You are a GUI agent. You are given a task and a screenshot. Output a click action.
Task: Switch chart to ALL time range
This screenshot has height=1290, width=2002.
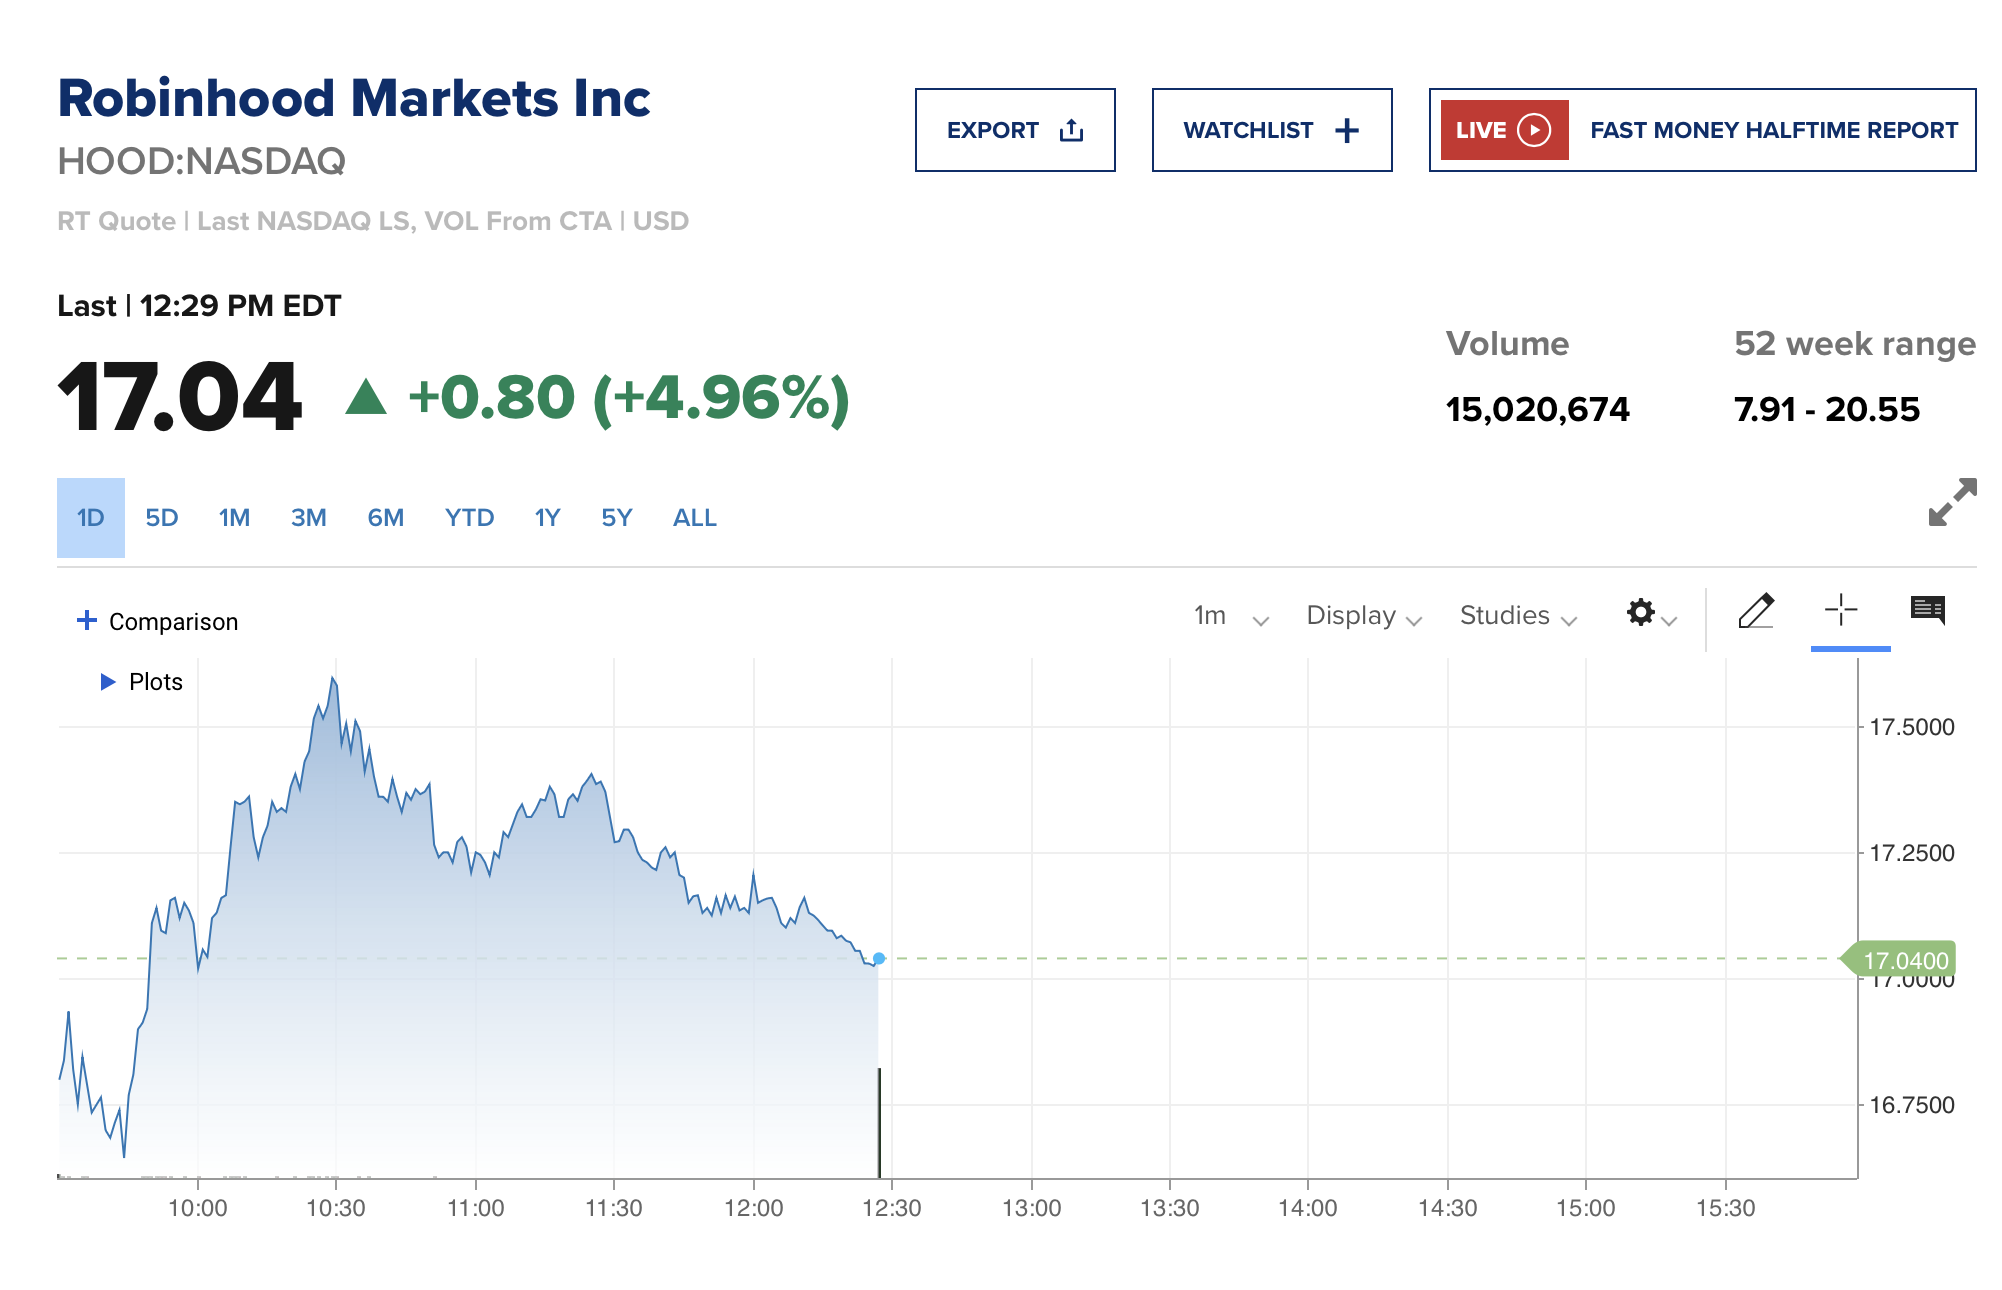click(694, 518)
